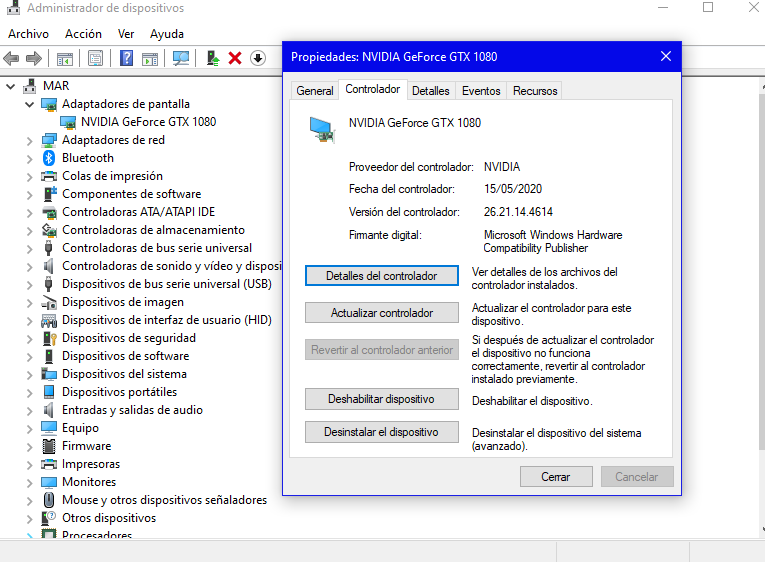The image size is (765, 562).
Task: Click the red X uninstall device icon
Action: click(x=235, y=58)
